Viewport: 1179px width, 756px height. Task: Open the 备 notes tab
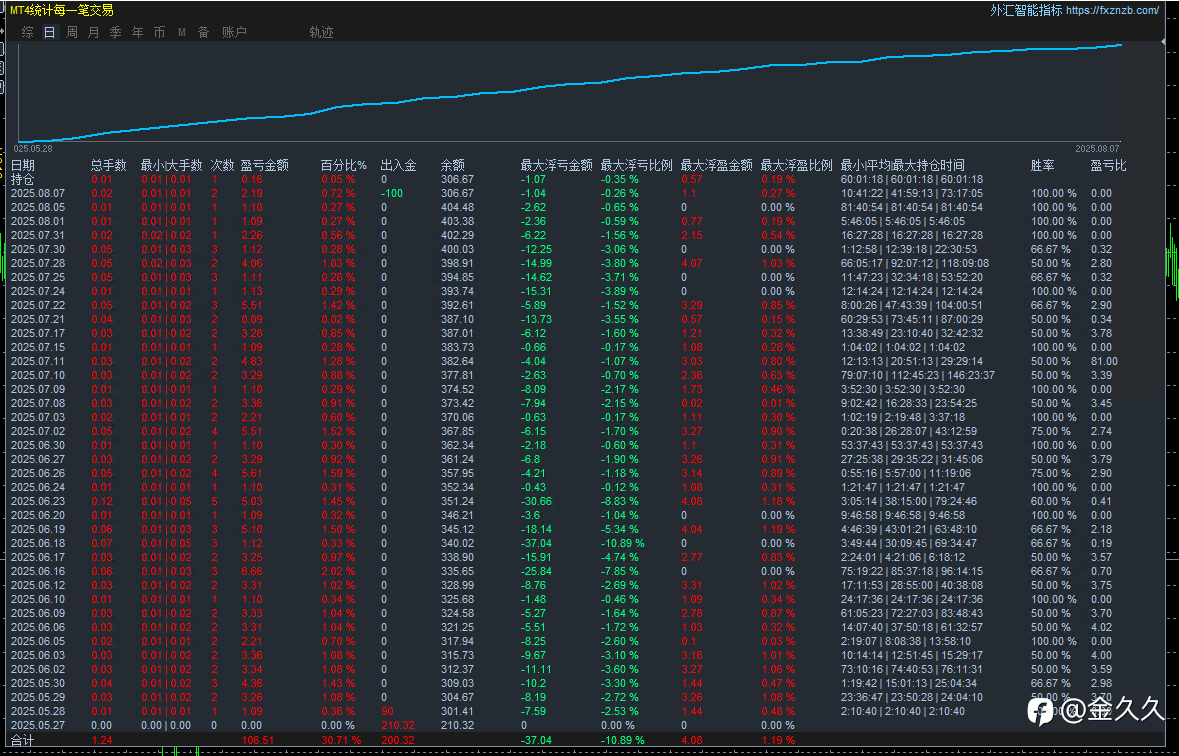point(203,32)
